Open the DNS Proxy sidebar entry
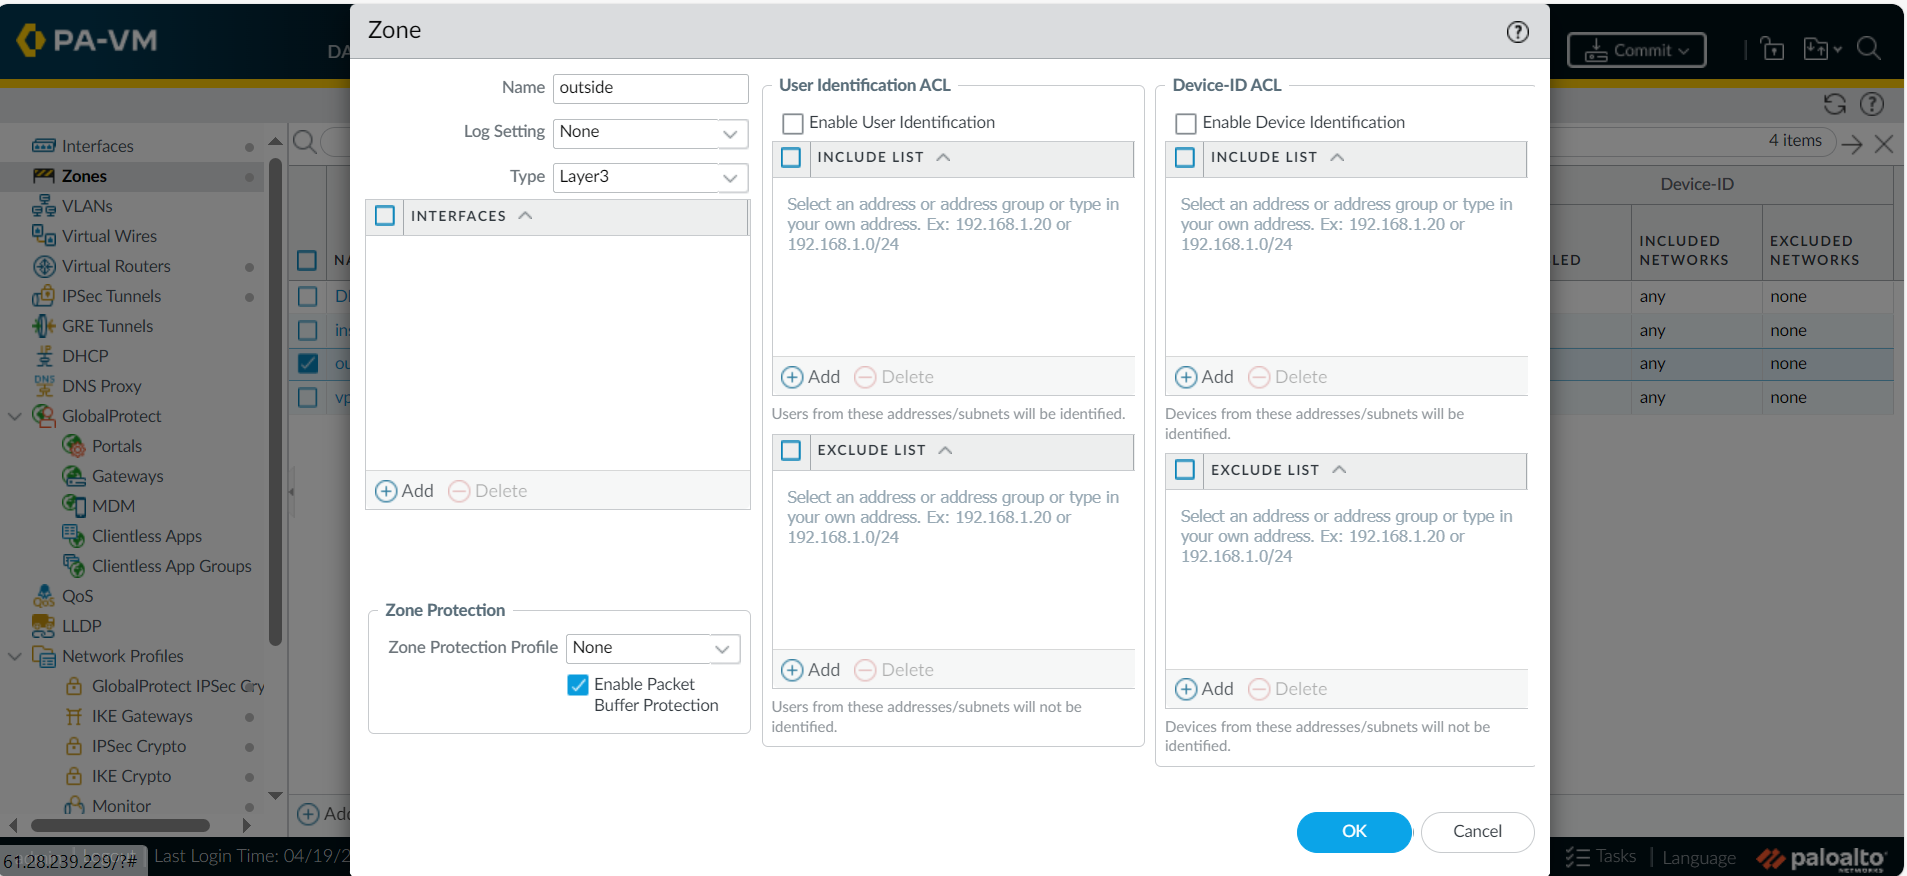 click(x=101, y=386)
